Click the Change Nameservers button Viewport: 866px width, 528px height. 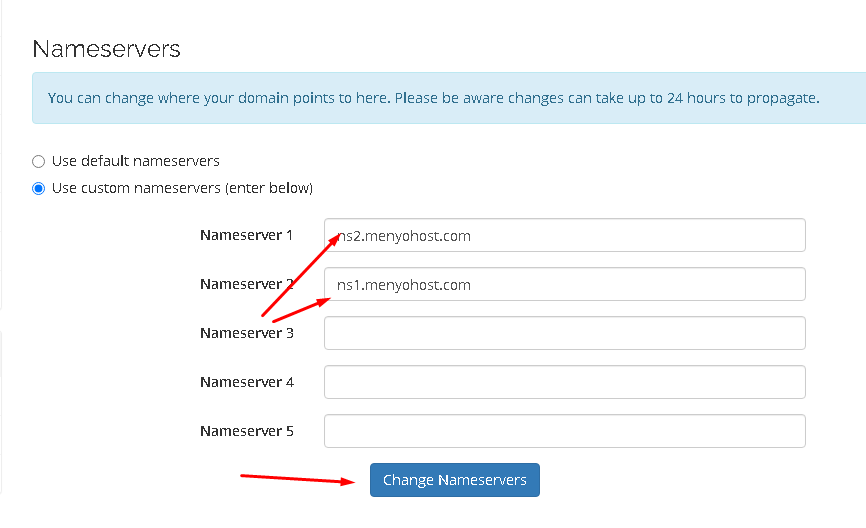[455, 480]
